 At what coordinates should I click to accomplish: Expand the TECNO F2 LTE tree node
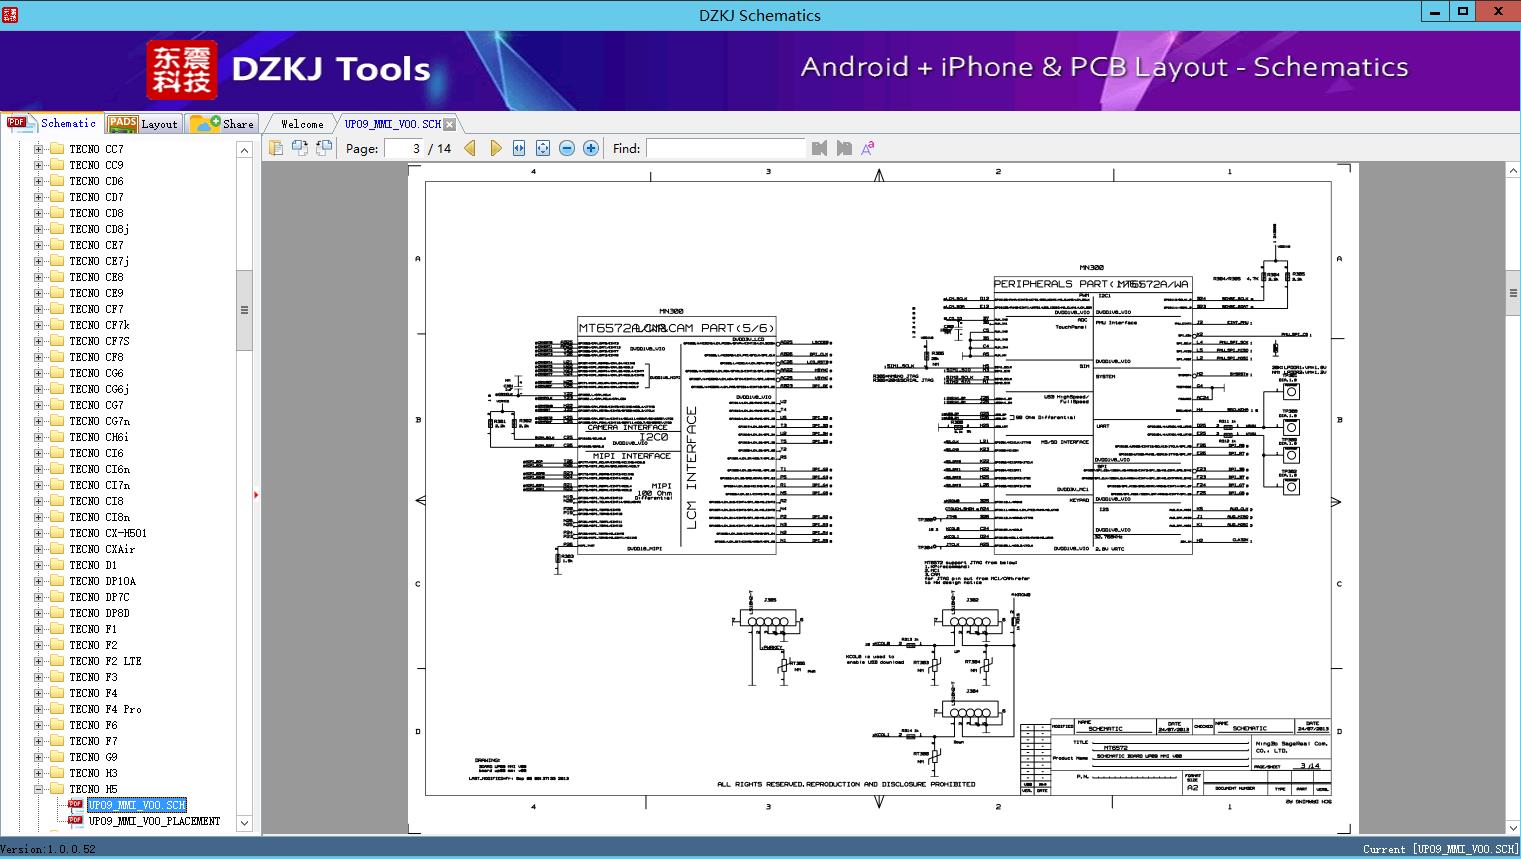(38, 661)
